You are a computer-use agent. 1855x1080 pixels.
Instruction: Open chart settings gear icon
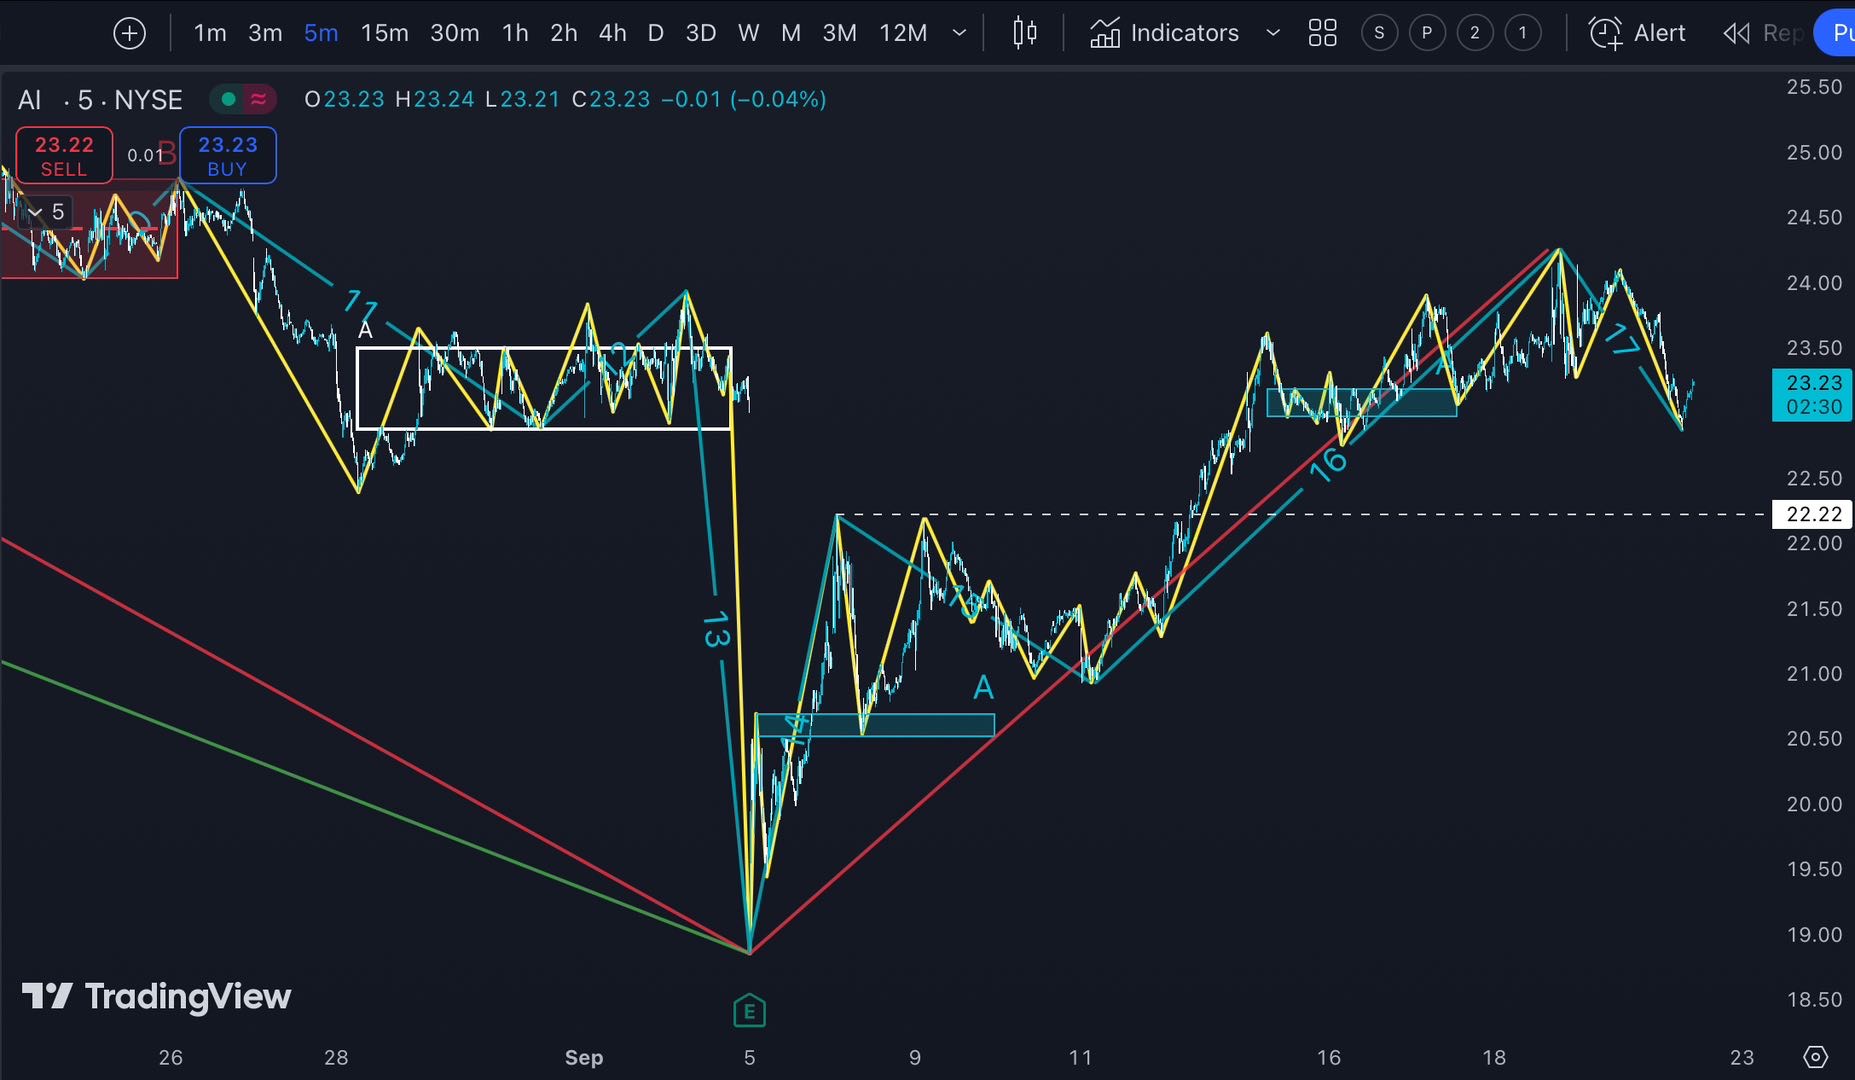(1815, 1057)
